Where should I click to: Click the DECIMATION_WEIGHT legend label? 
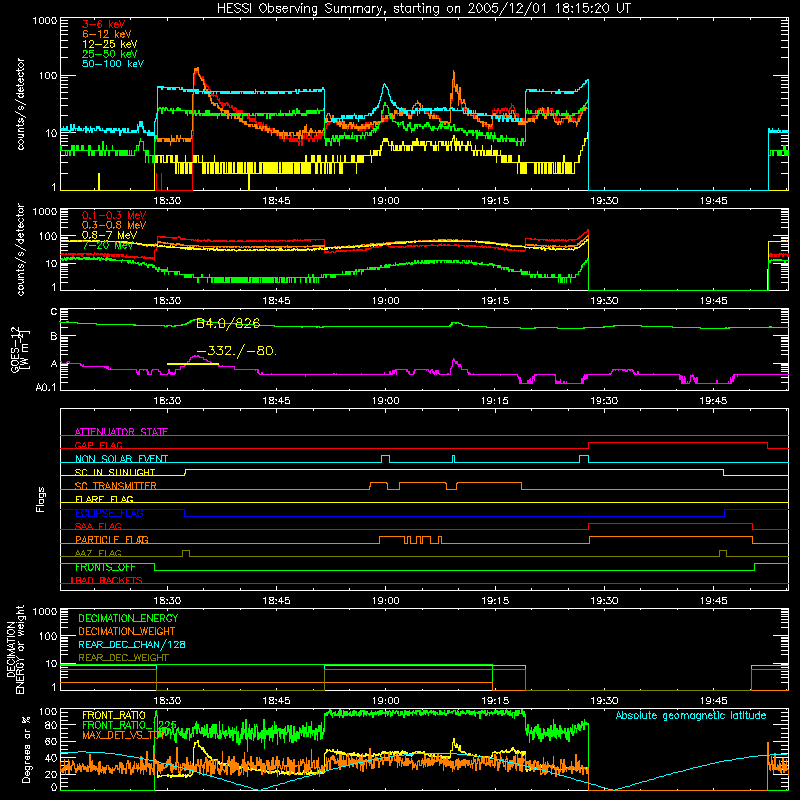(x=127, y=631)
